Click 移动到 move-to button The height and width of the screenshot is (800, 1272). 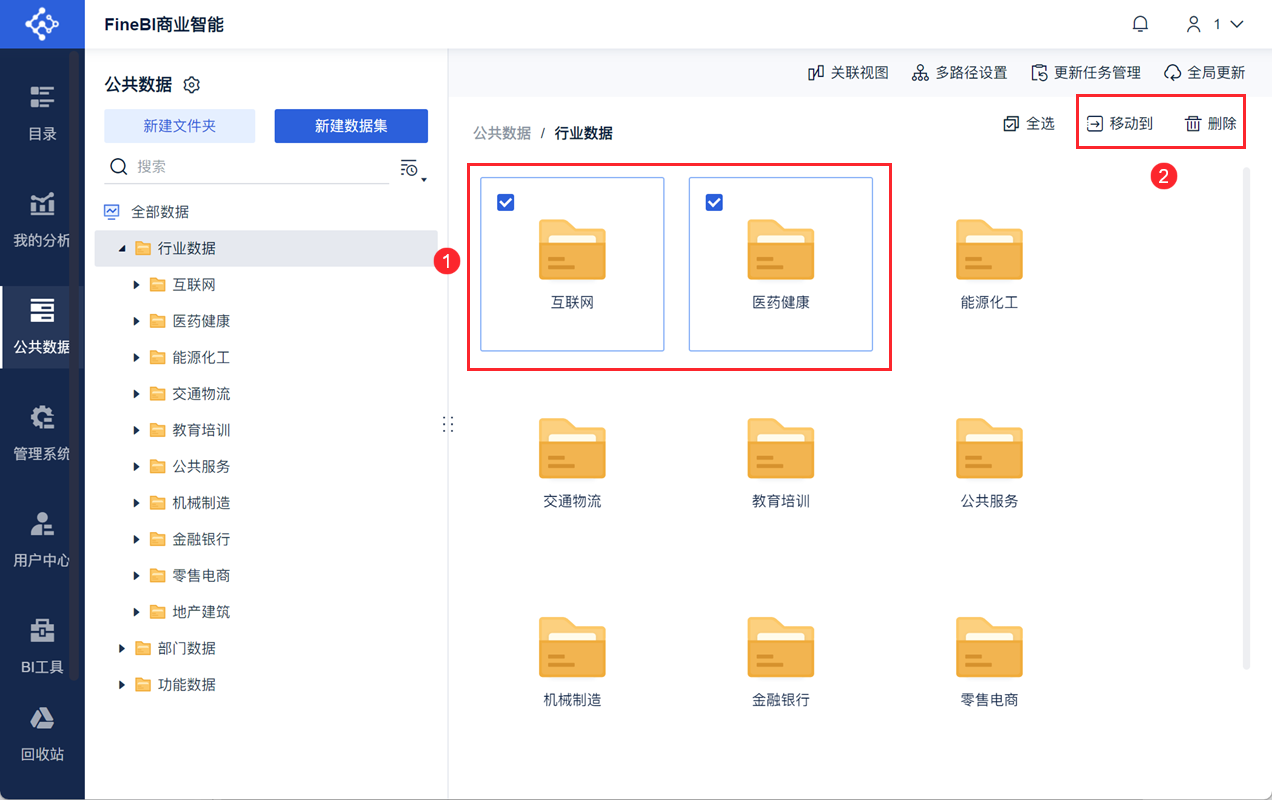(1120, 124)
